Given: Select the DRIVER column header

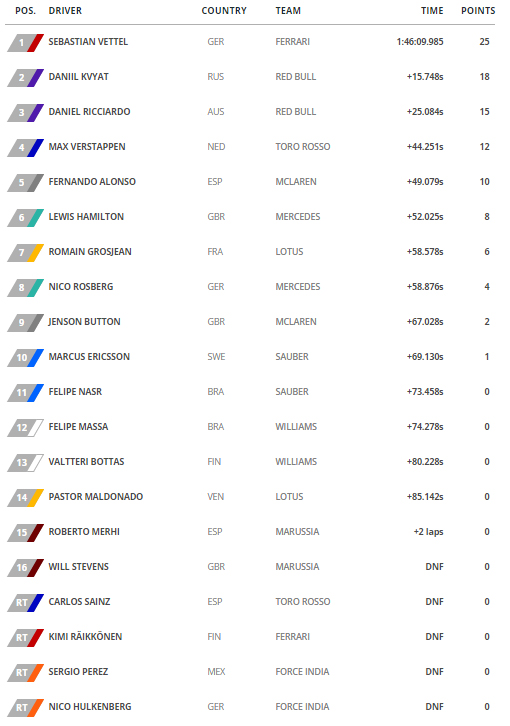Looking at the screenshot, I should pyautogui.click(x=65, y=11).
